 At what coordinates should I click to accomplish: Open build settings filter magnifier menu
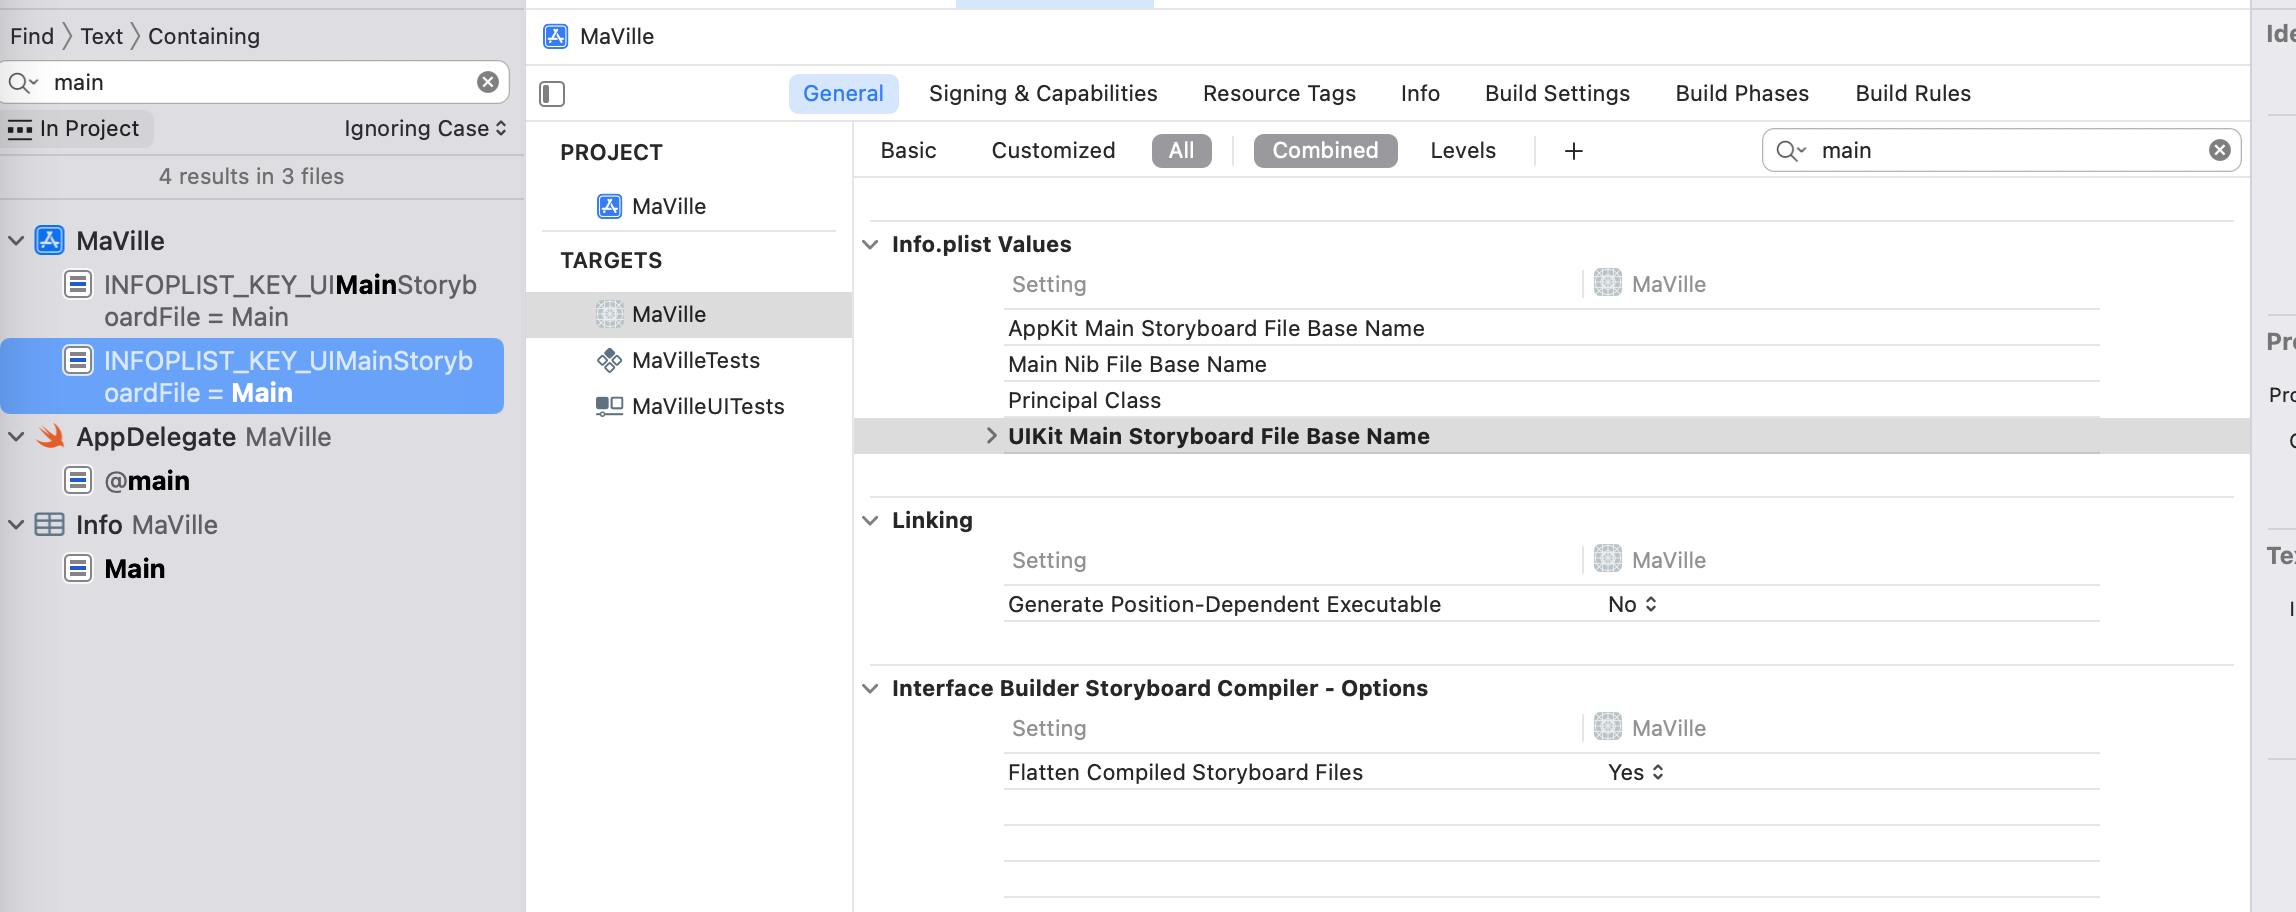[x=1791, y=150]
